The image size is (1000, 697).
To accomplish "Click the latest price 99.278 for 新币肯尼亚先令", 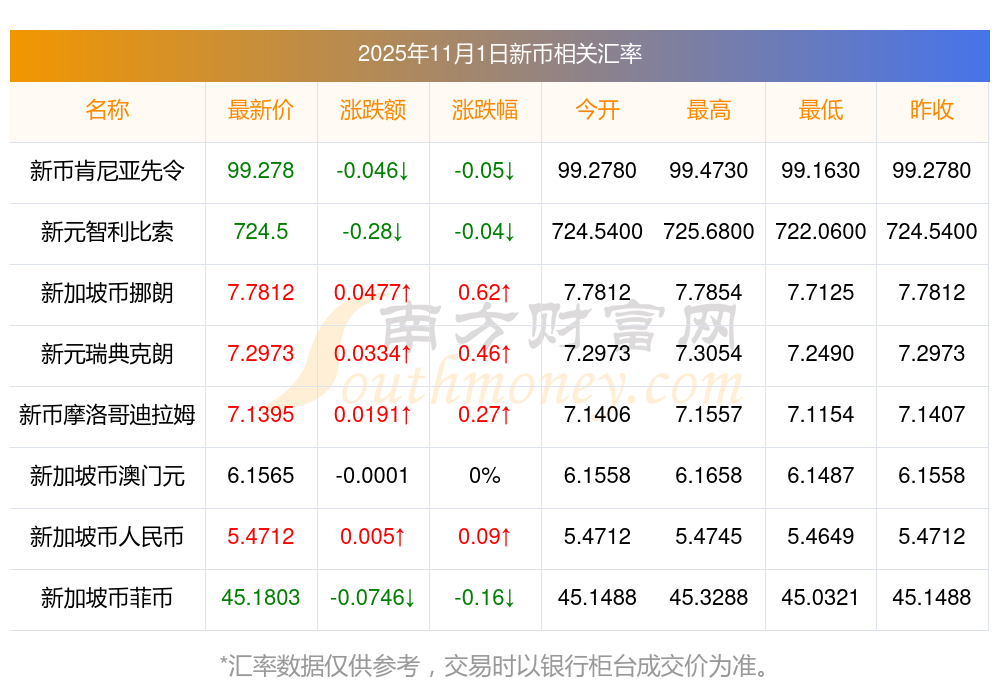I will pyautogui.click(x=261, y=171).
